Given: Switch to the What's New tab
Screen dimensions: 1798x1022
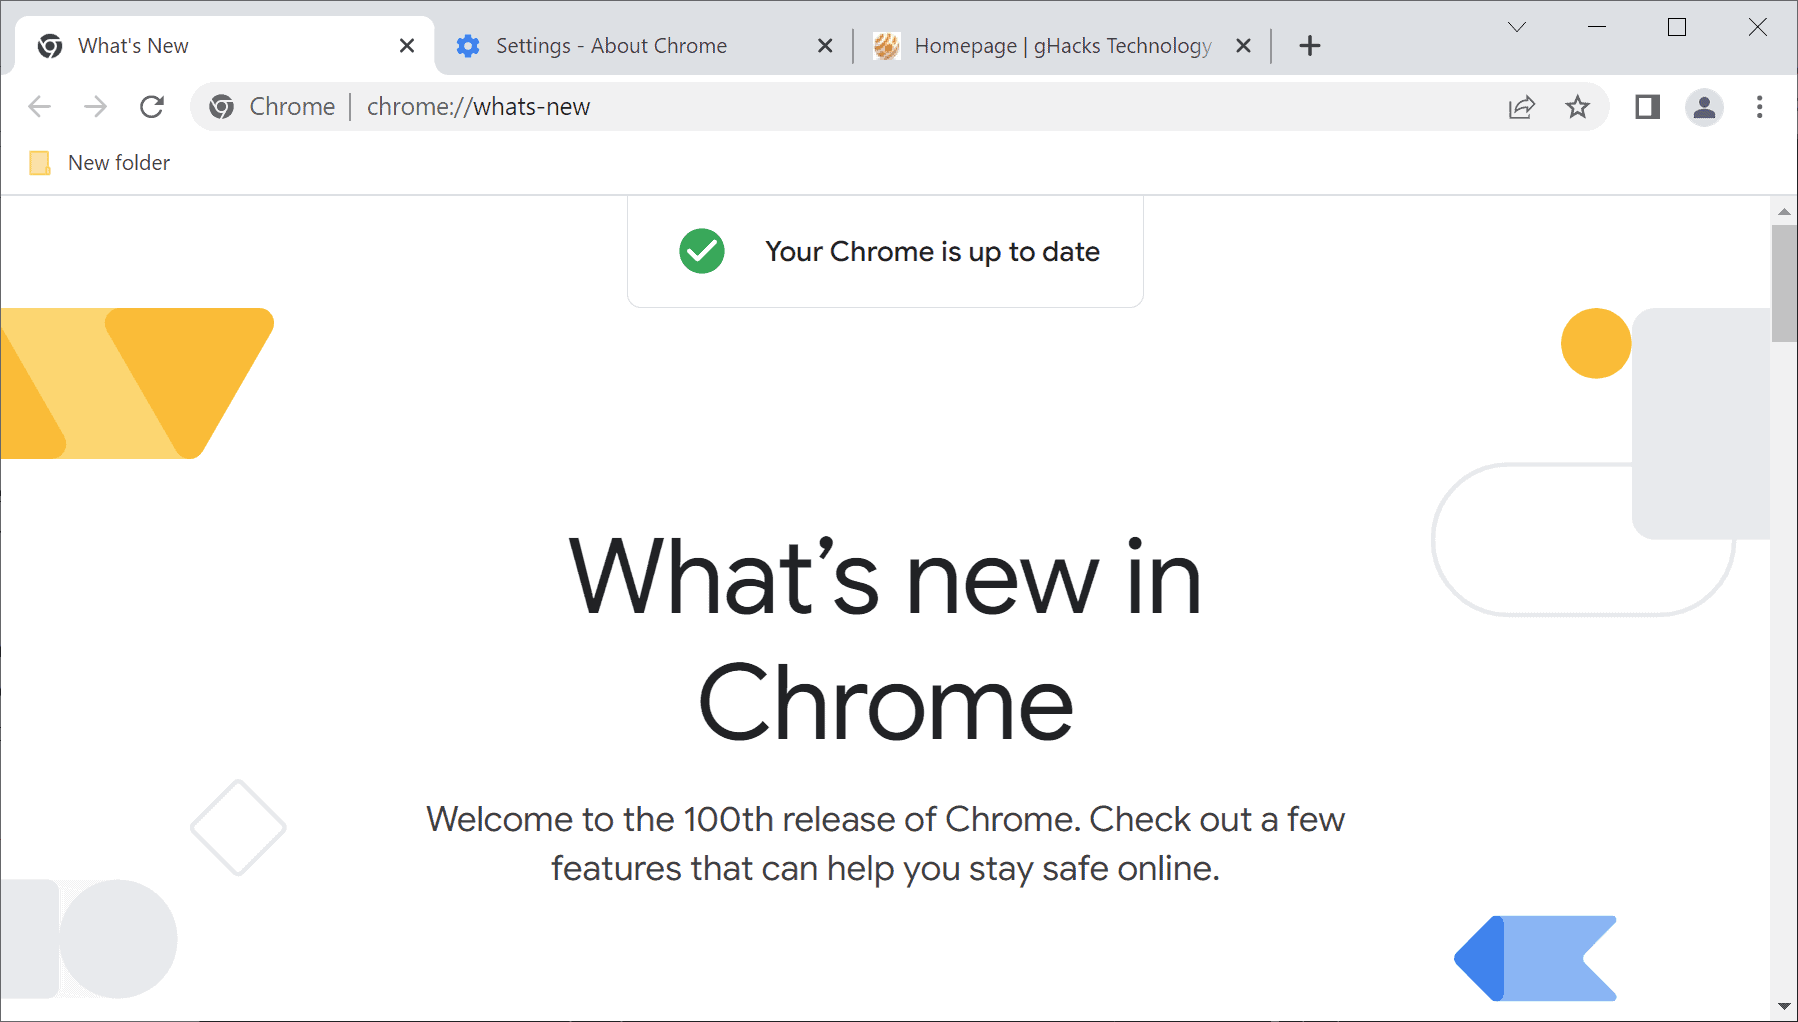Looking at the screenshot, I should tap(225, 46).
